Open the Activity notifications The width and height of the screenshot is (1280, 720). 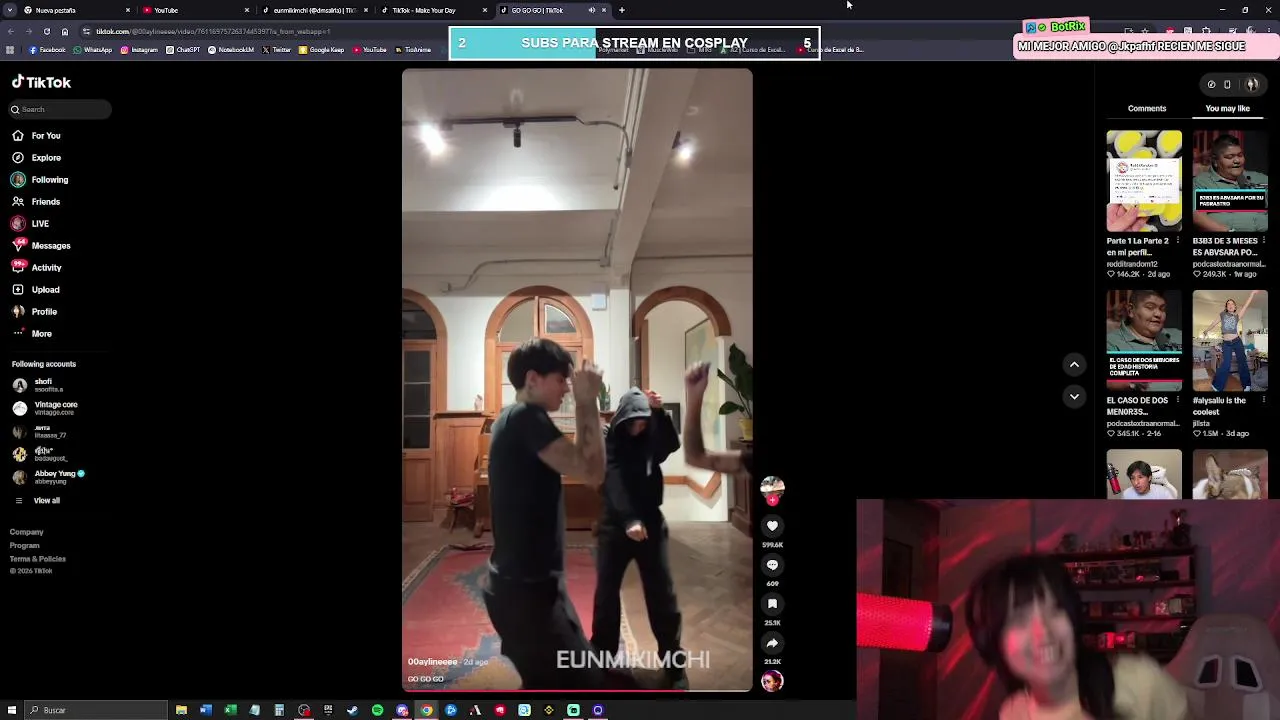point(37,268)
